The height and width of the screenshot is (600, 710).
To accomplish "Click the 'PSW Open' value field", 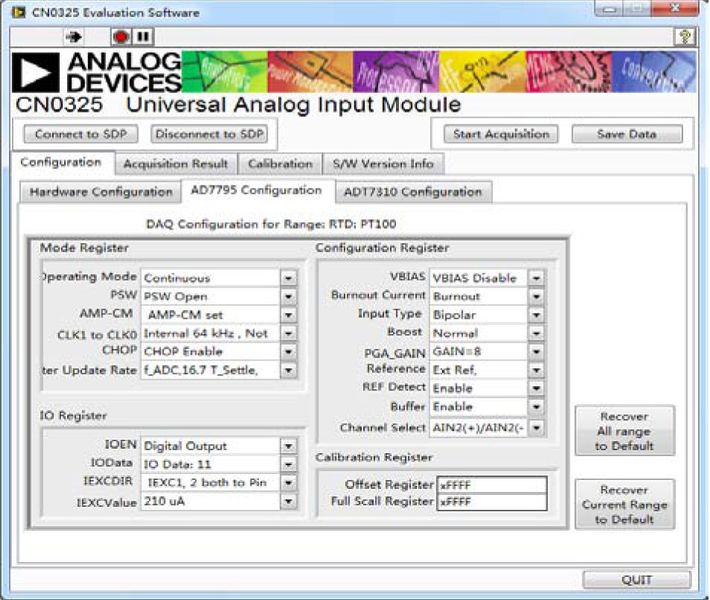I will pos(211,297).
